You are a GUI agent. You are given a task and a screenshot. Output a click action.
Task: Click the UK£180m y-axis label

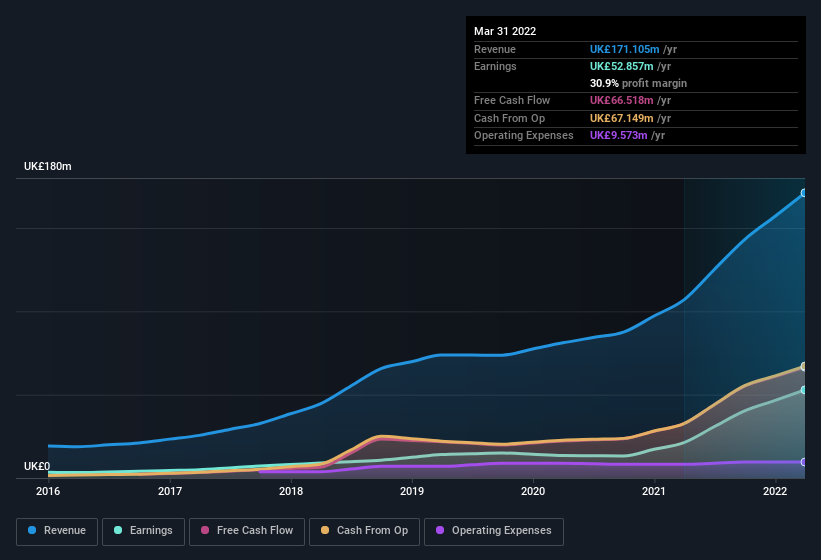[x=48, y=166]
